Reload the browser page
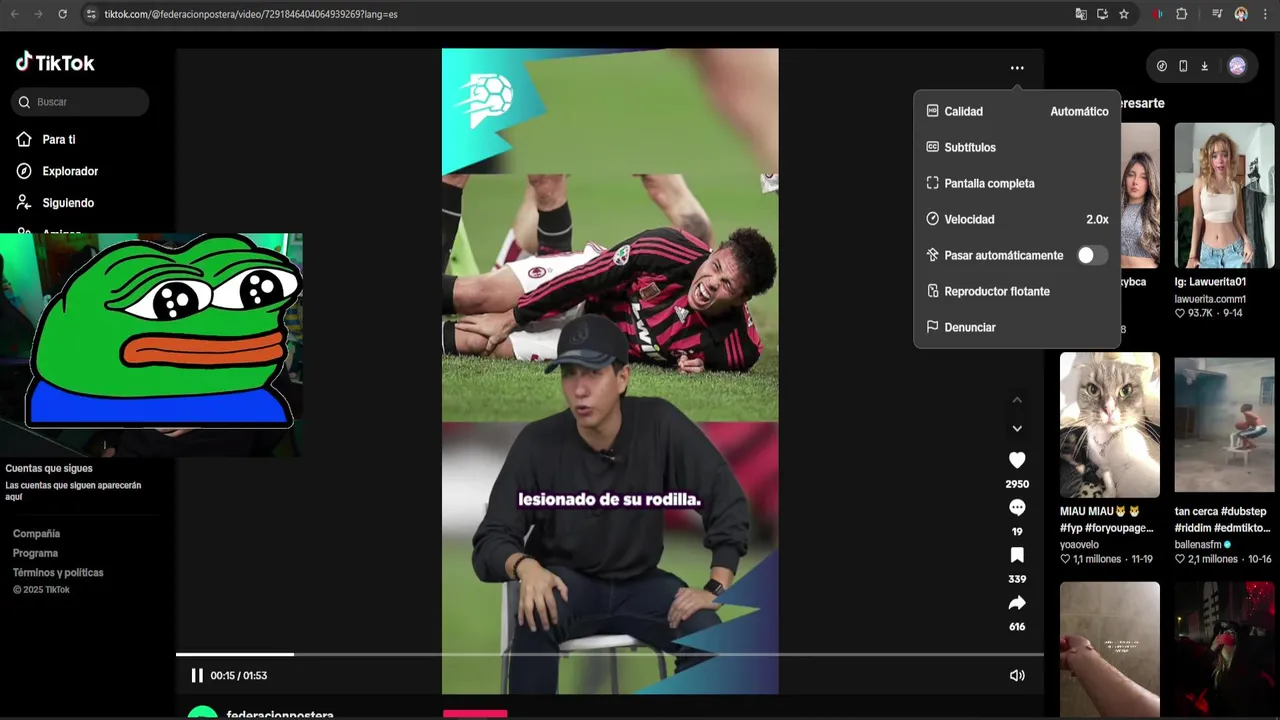 (62, 14)
